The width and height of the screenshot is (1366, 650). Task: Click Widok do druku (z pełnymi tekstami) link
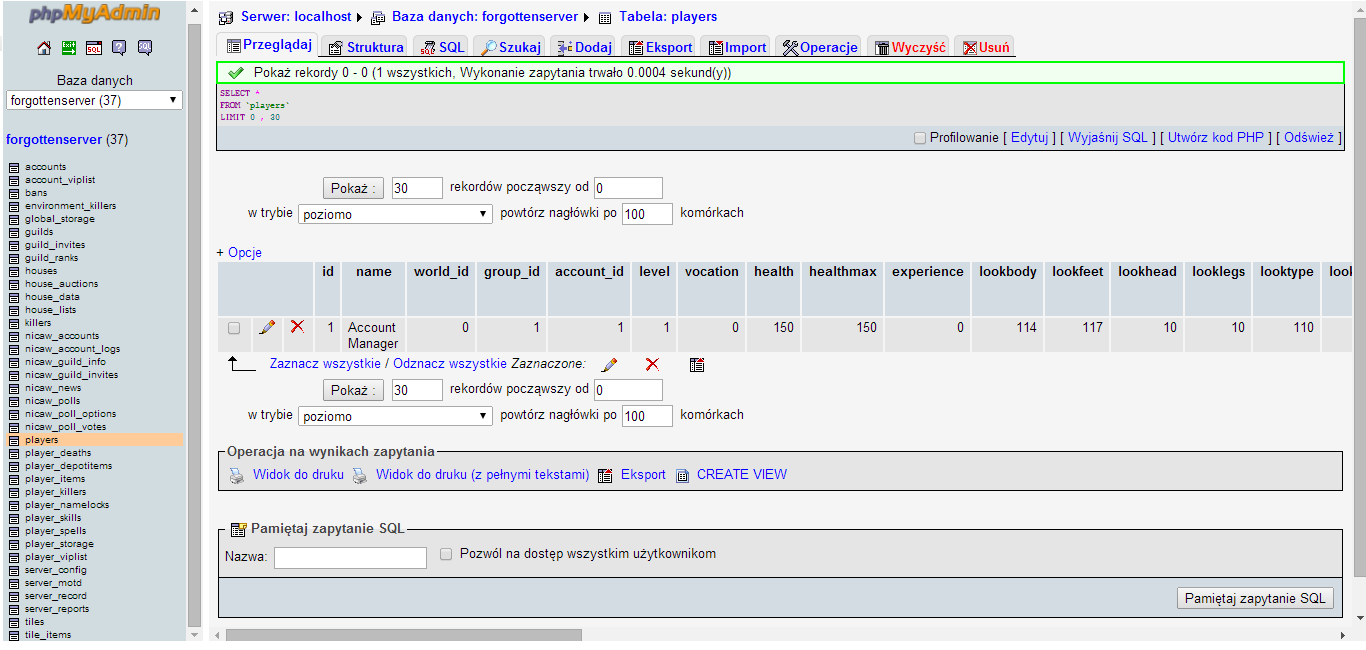pos(482,475)
